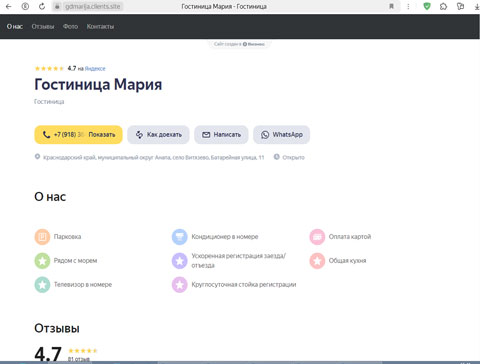Click the rating stars above the hotel name
The image size is (480, 364).
(49, 69)
